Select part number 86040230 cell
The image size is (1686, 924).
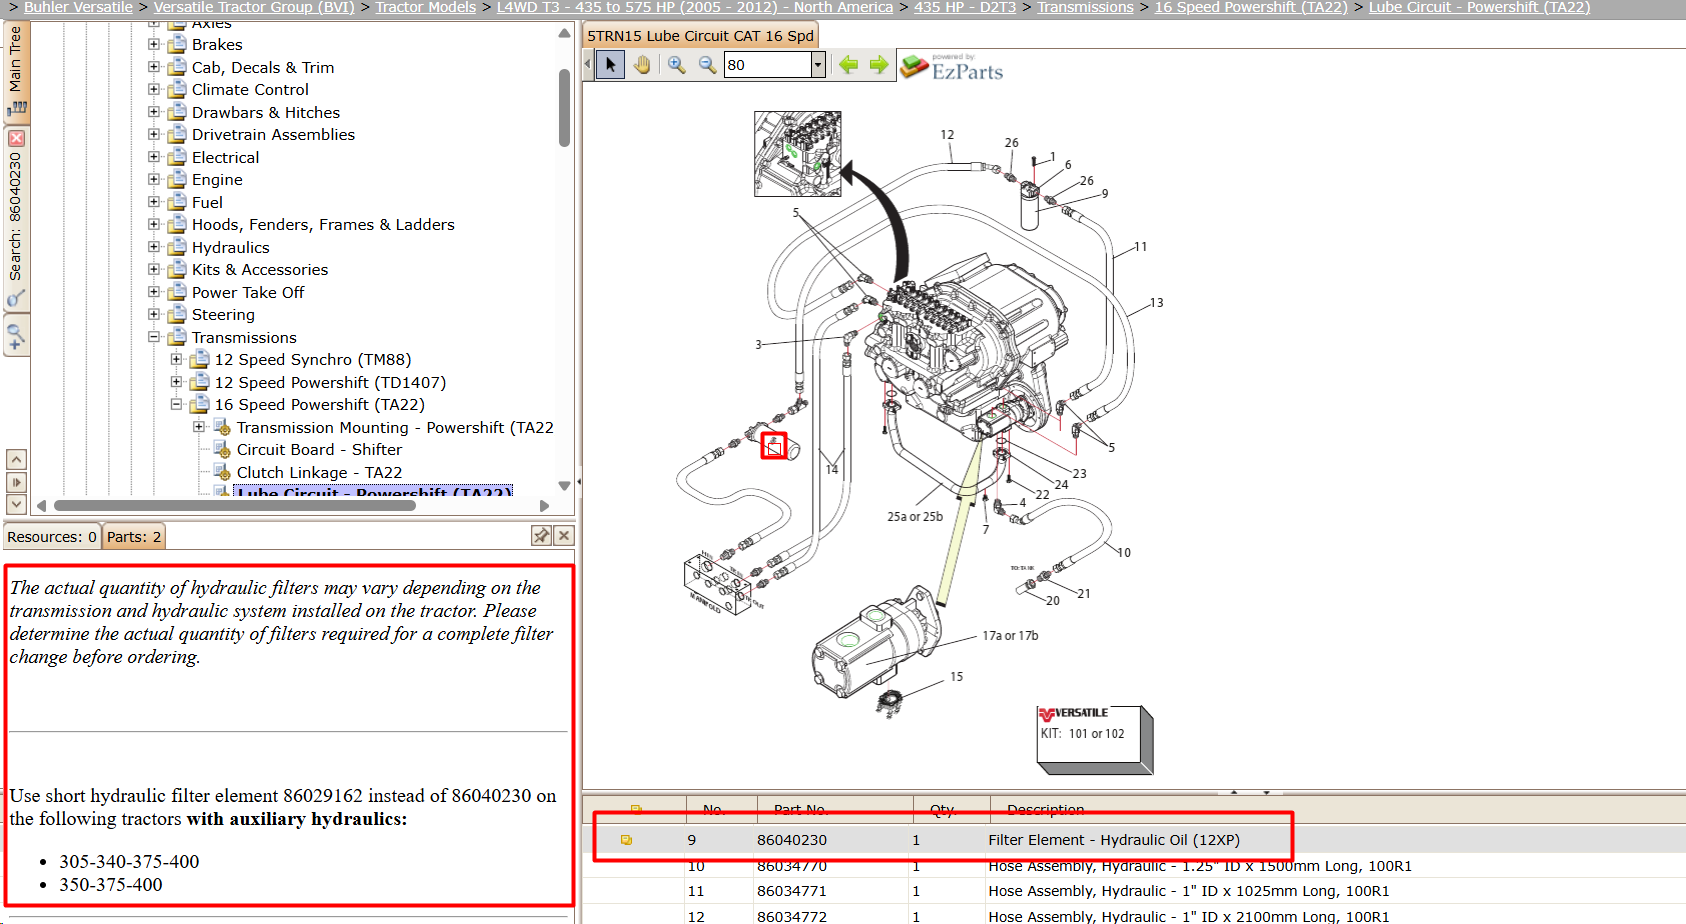tap(792, 840)
